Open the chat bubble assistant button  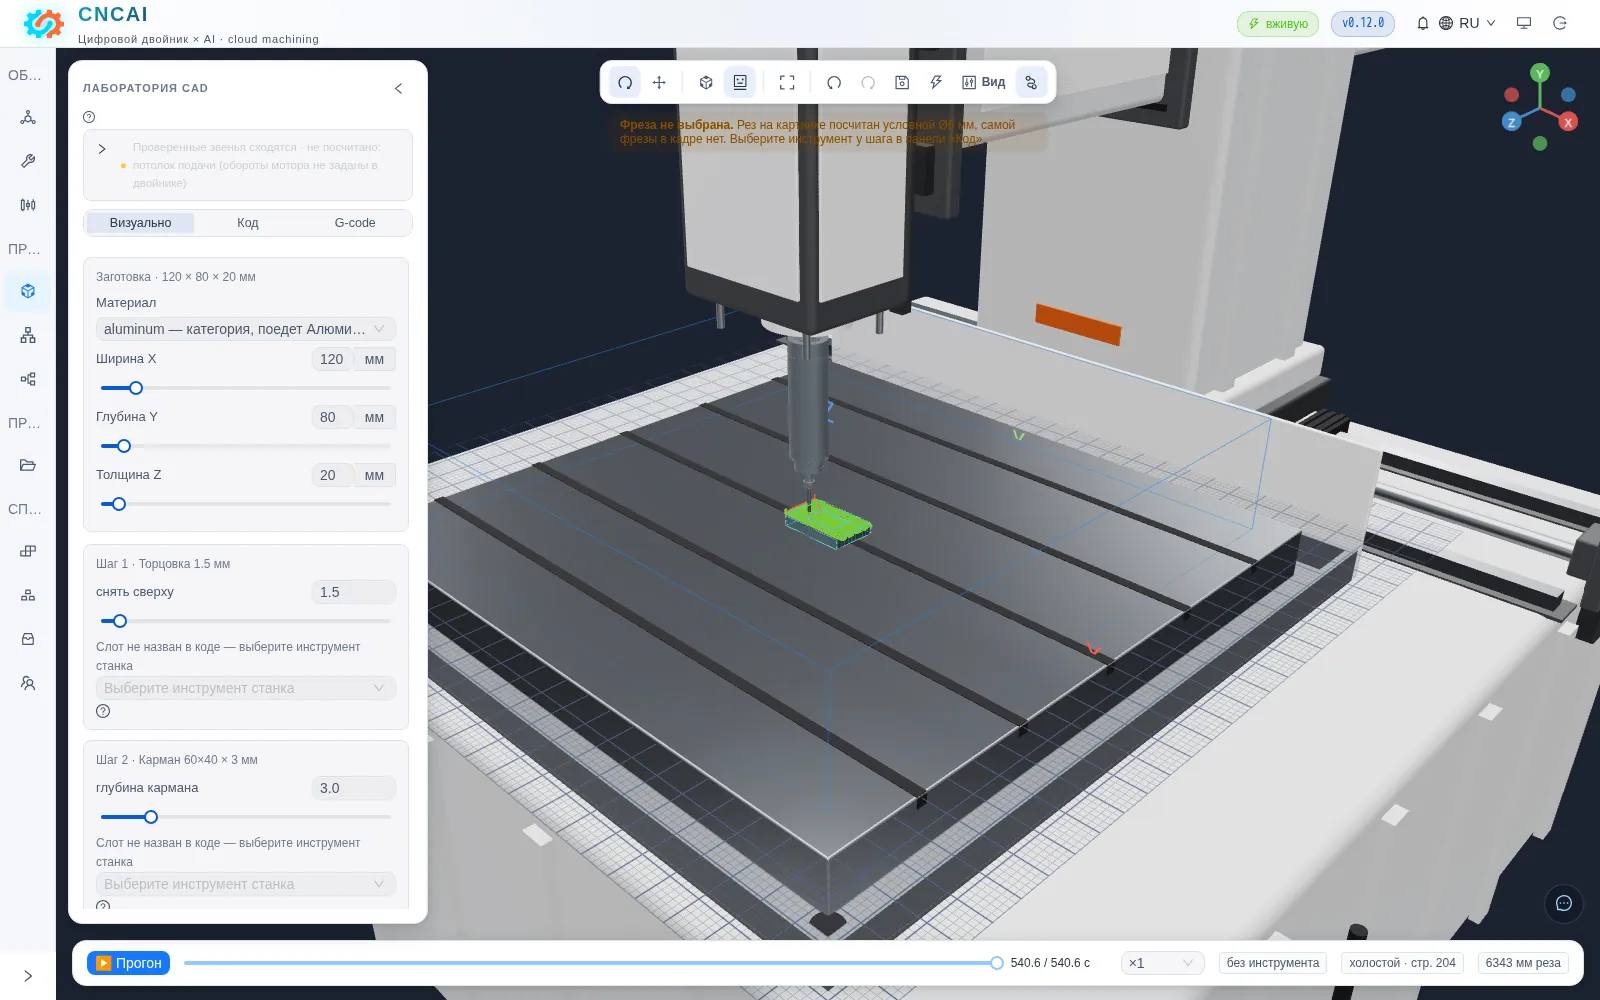pos(1564,903)
